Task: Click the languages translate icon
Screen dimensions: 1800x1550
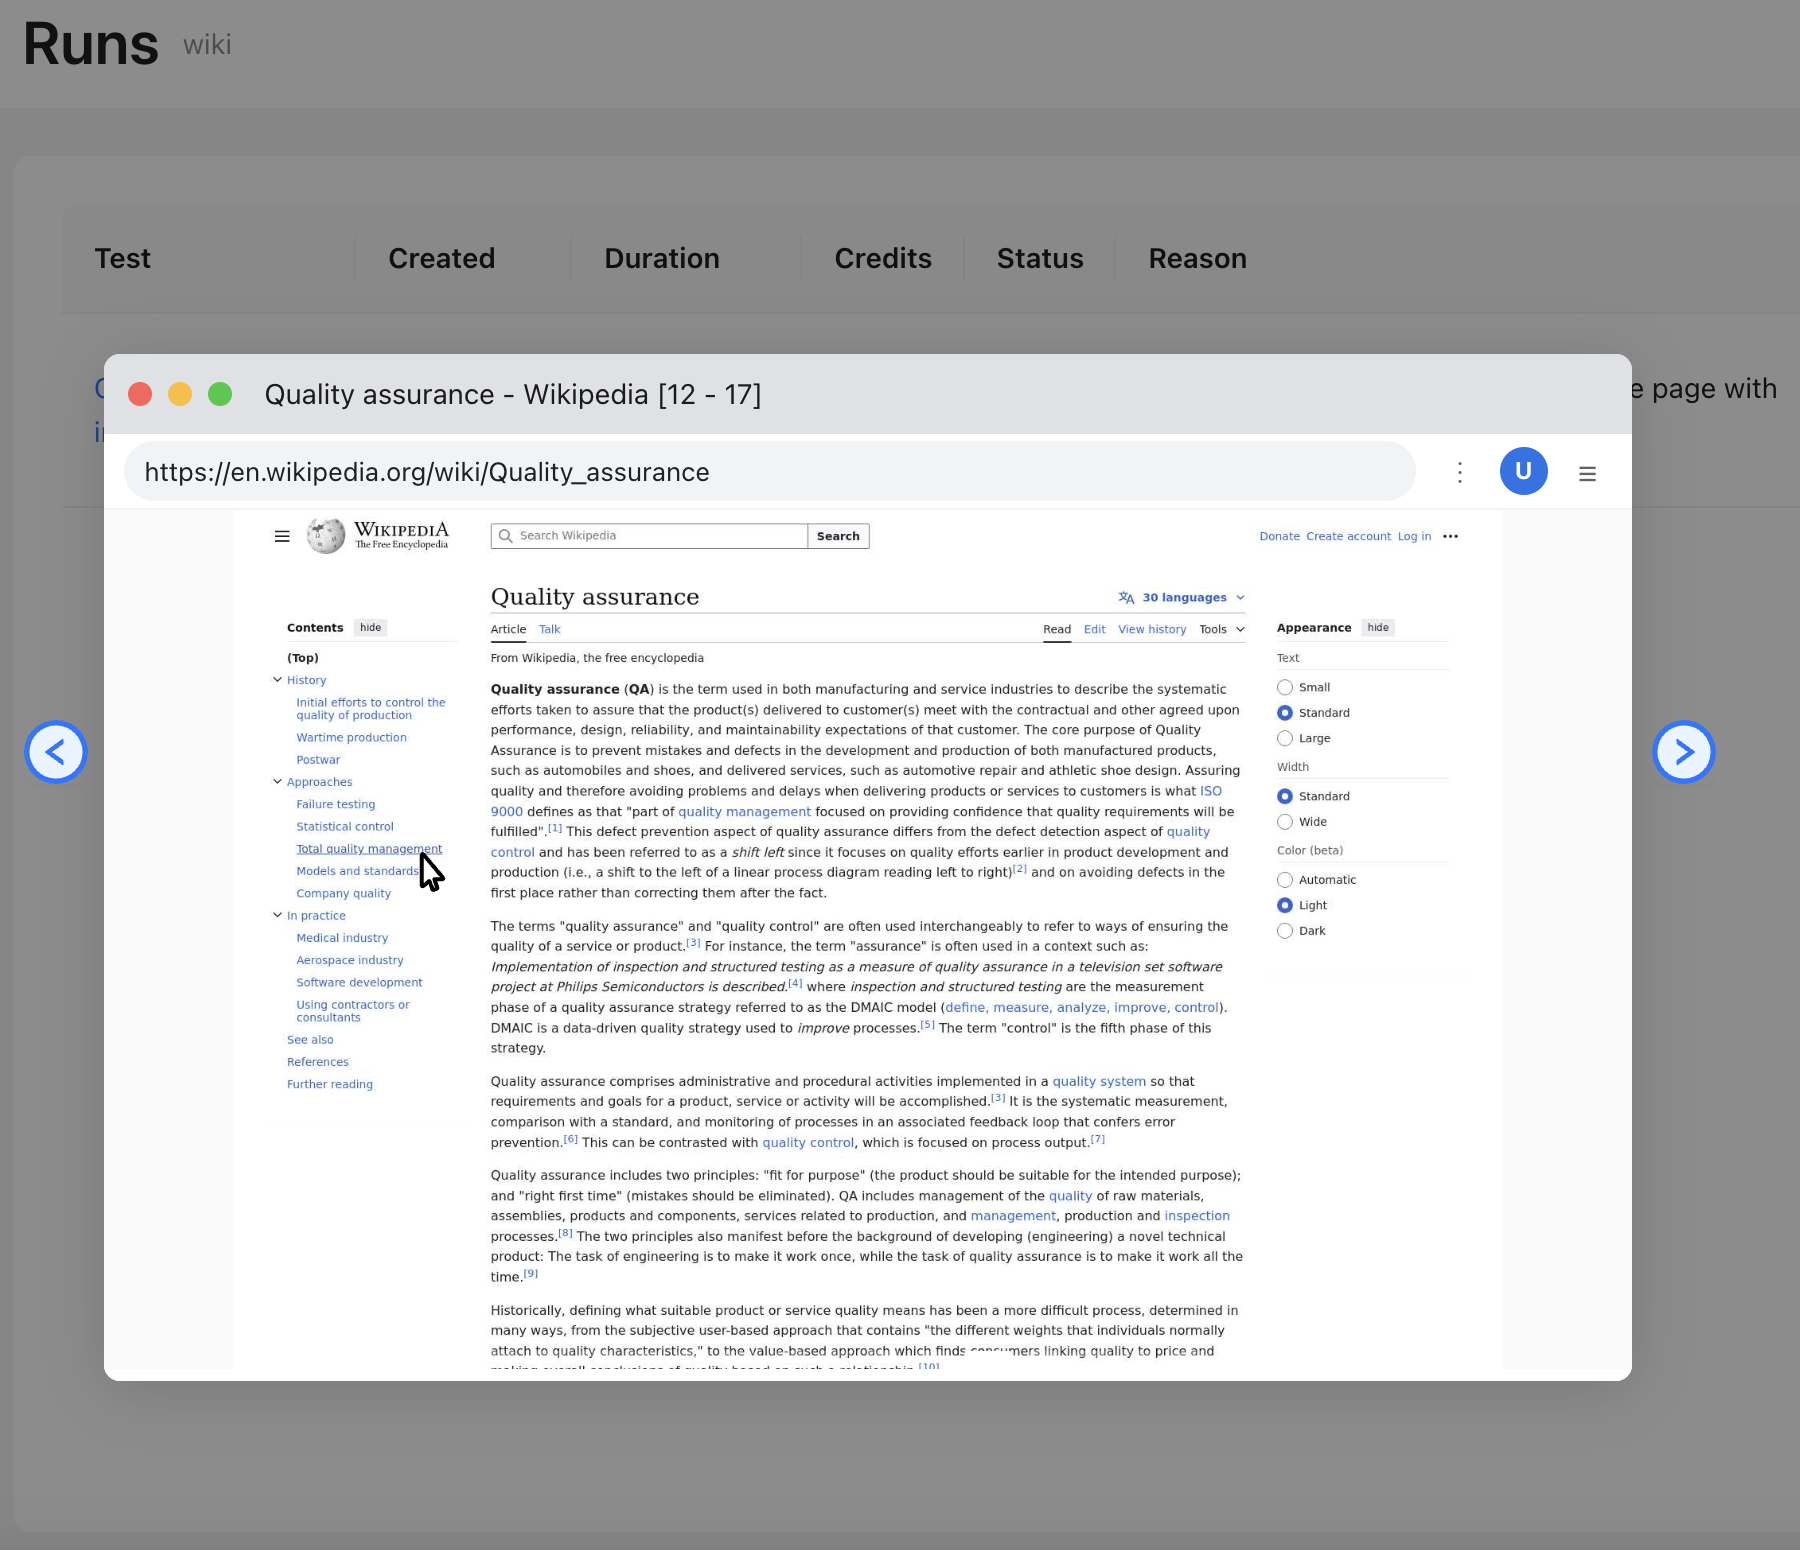Action: (1126, 597)
